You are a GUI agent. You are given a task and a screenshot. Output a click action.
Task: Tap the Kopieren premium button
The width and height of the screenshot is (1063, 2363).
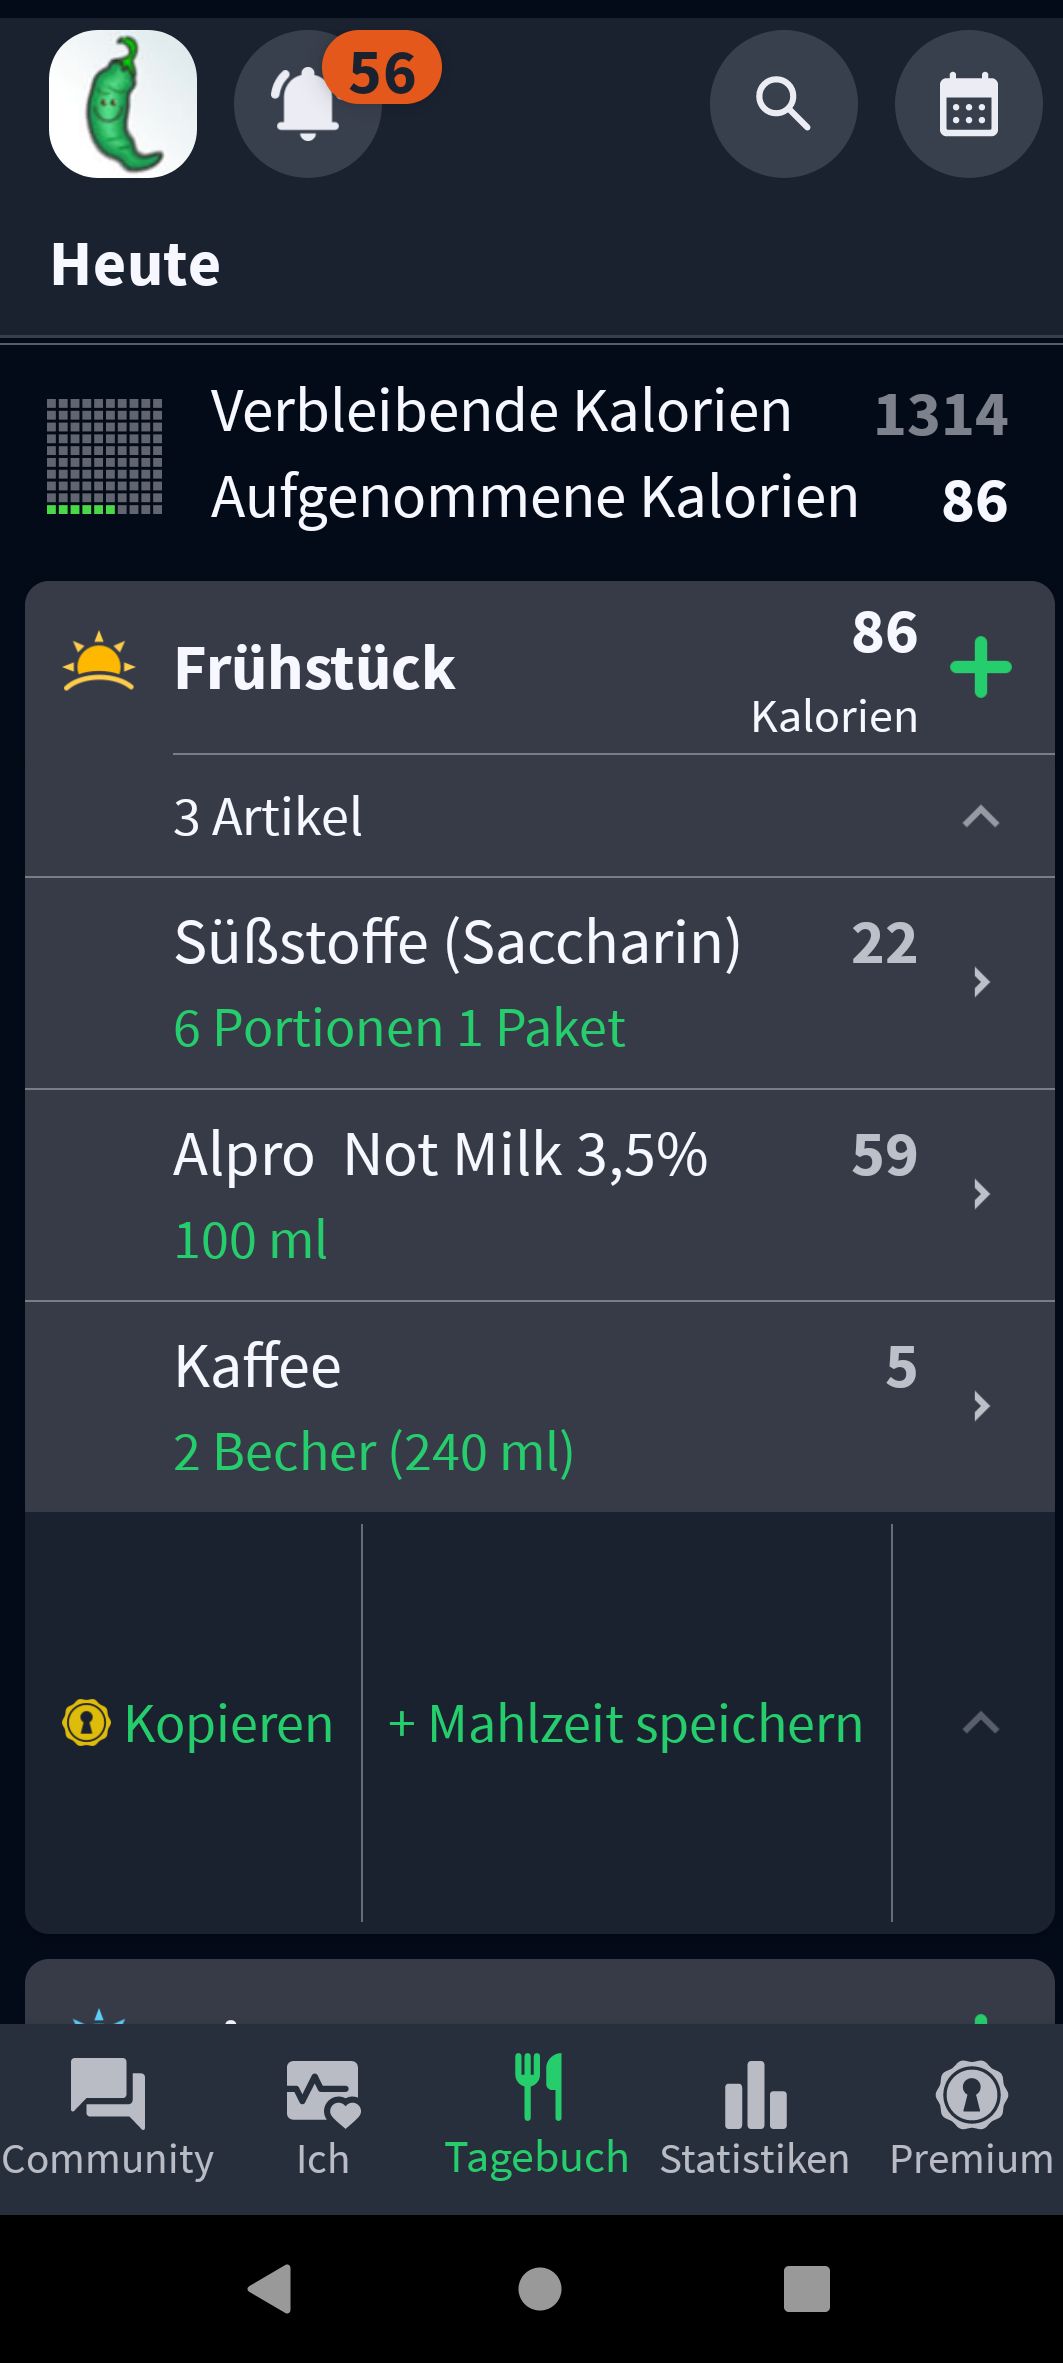click(x=198, y=1723)
